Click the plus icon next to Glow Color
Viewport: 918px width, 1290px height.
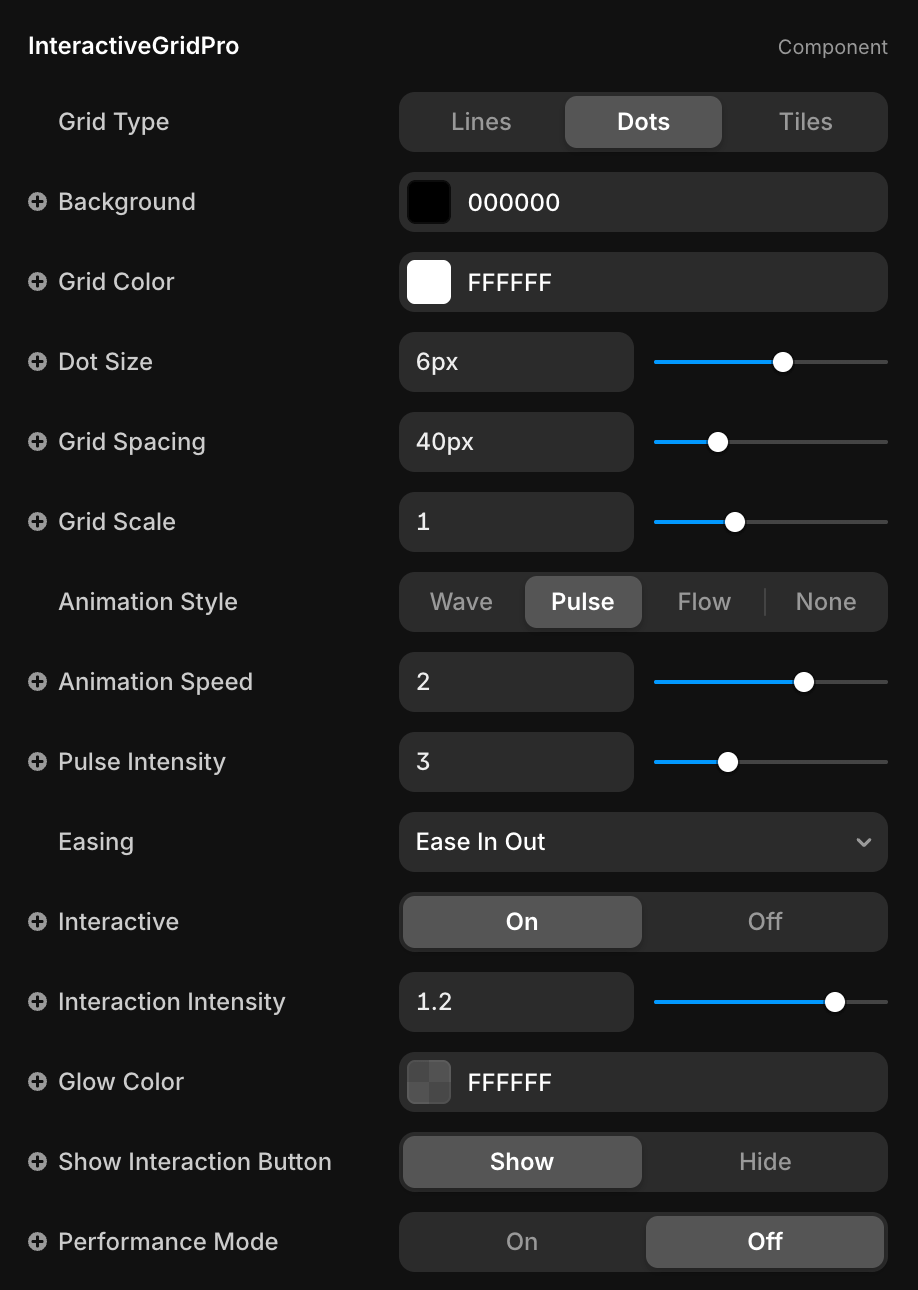(37, 1082)
